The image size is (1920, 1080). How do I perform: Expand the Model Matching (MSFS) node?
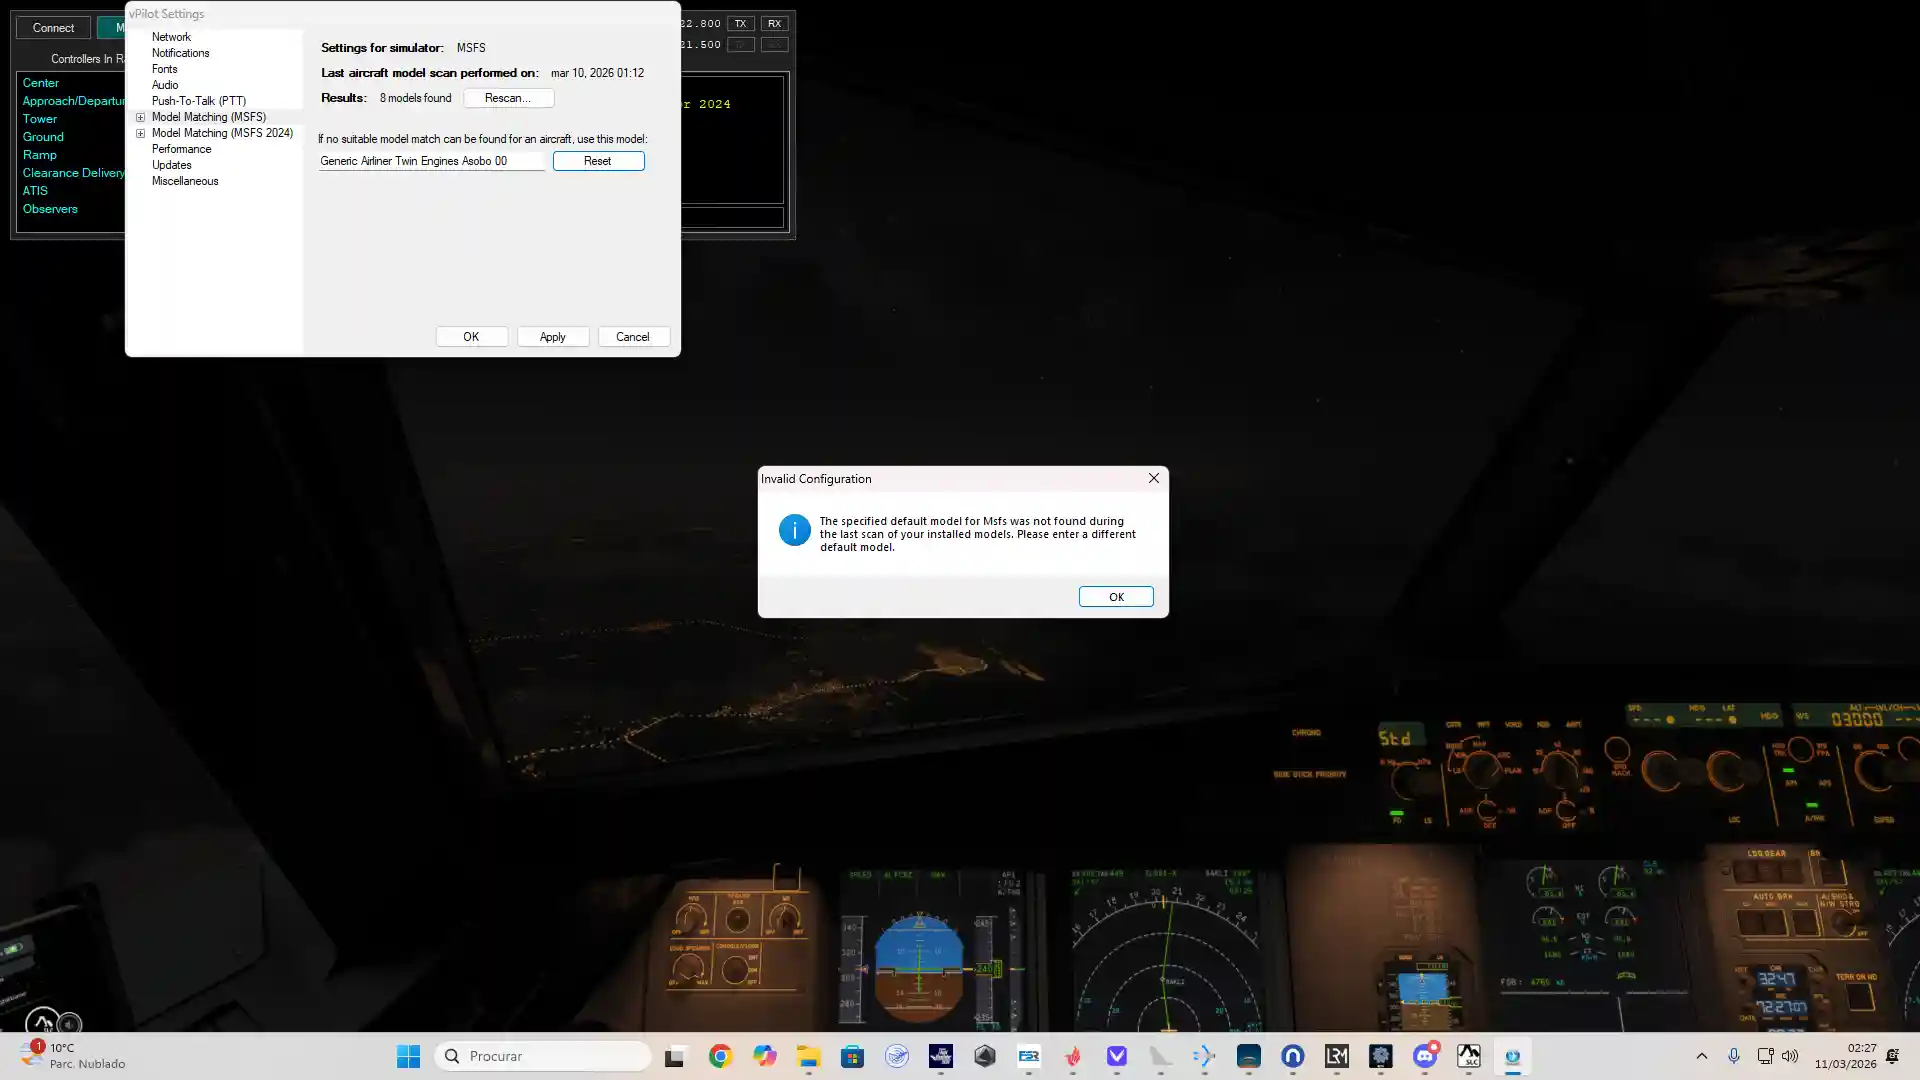coord(141,118)
